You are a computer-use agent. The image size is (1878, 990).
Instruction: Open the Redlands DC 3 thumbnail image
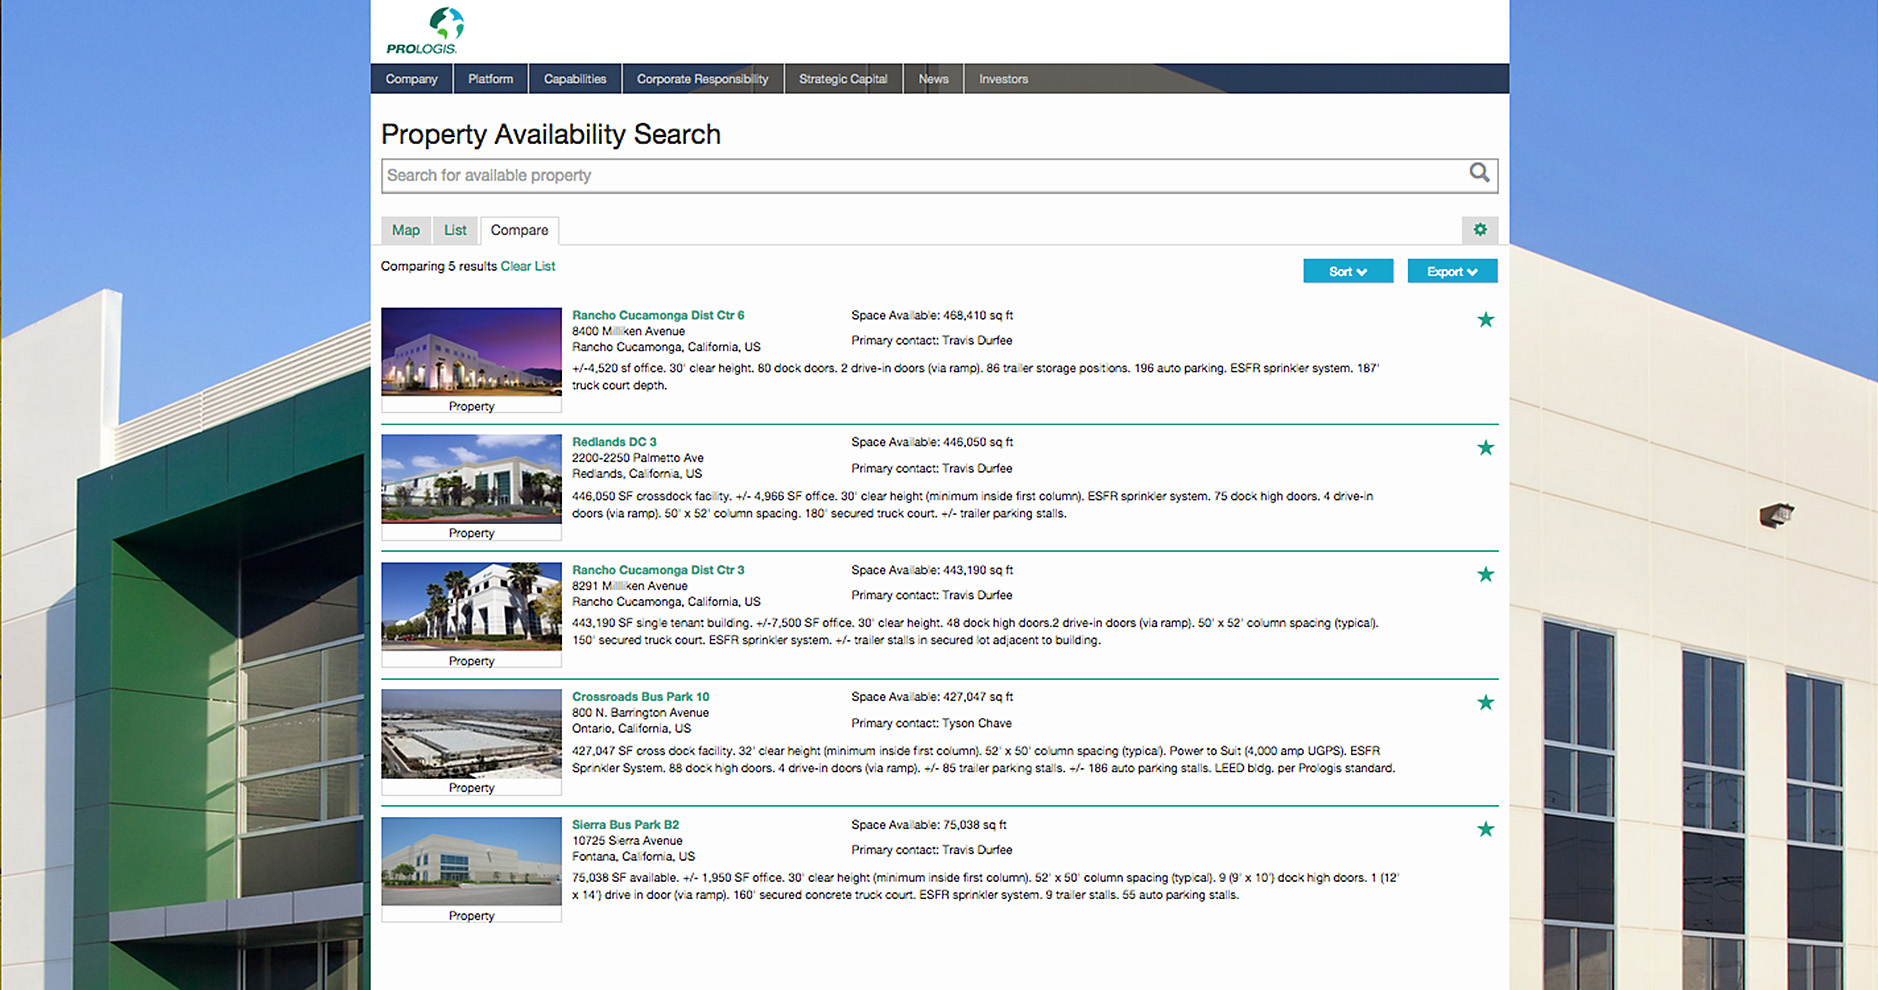(x=471, y=479)
